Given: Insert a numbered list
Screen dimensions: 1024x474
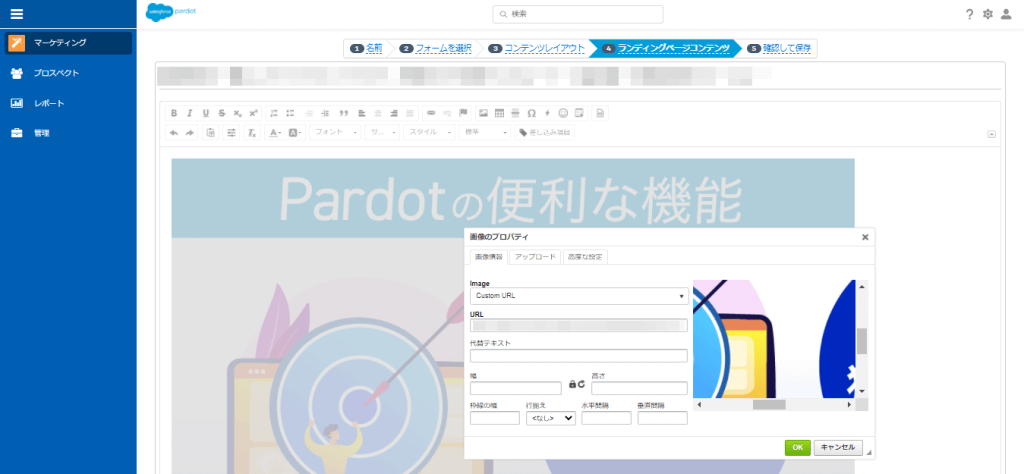Looking at the screenshot, I should pos(274,113).
